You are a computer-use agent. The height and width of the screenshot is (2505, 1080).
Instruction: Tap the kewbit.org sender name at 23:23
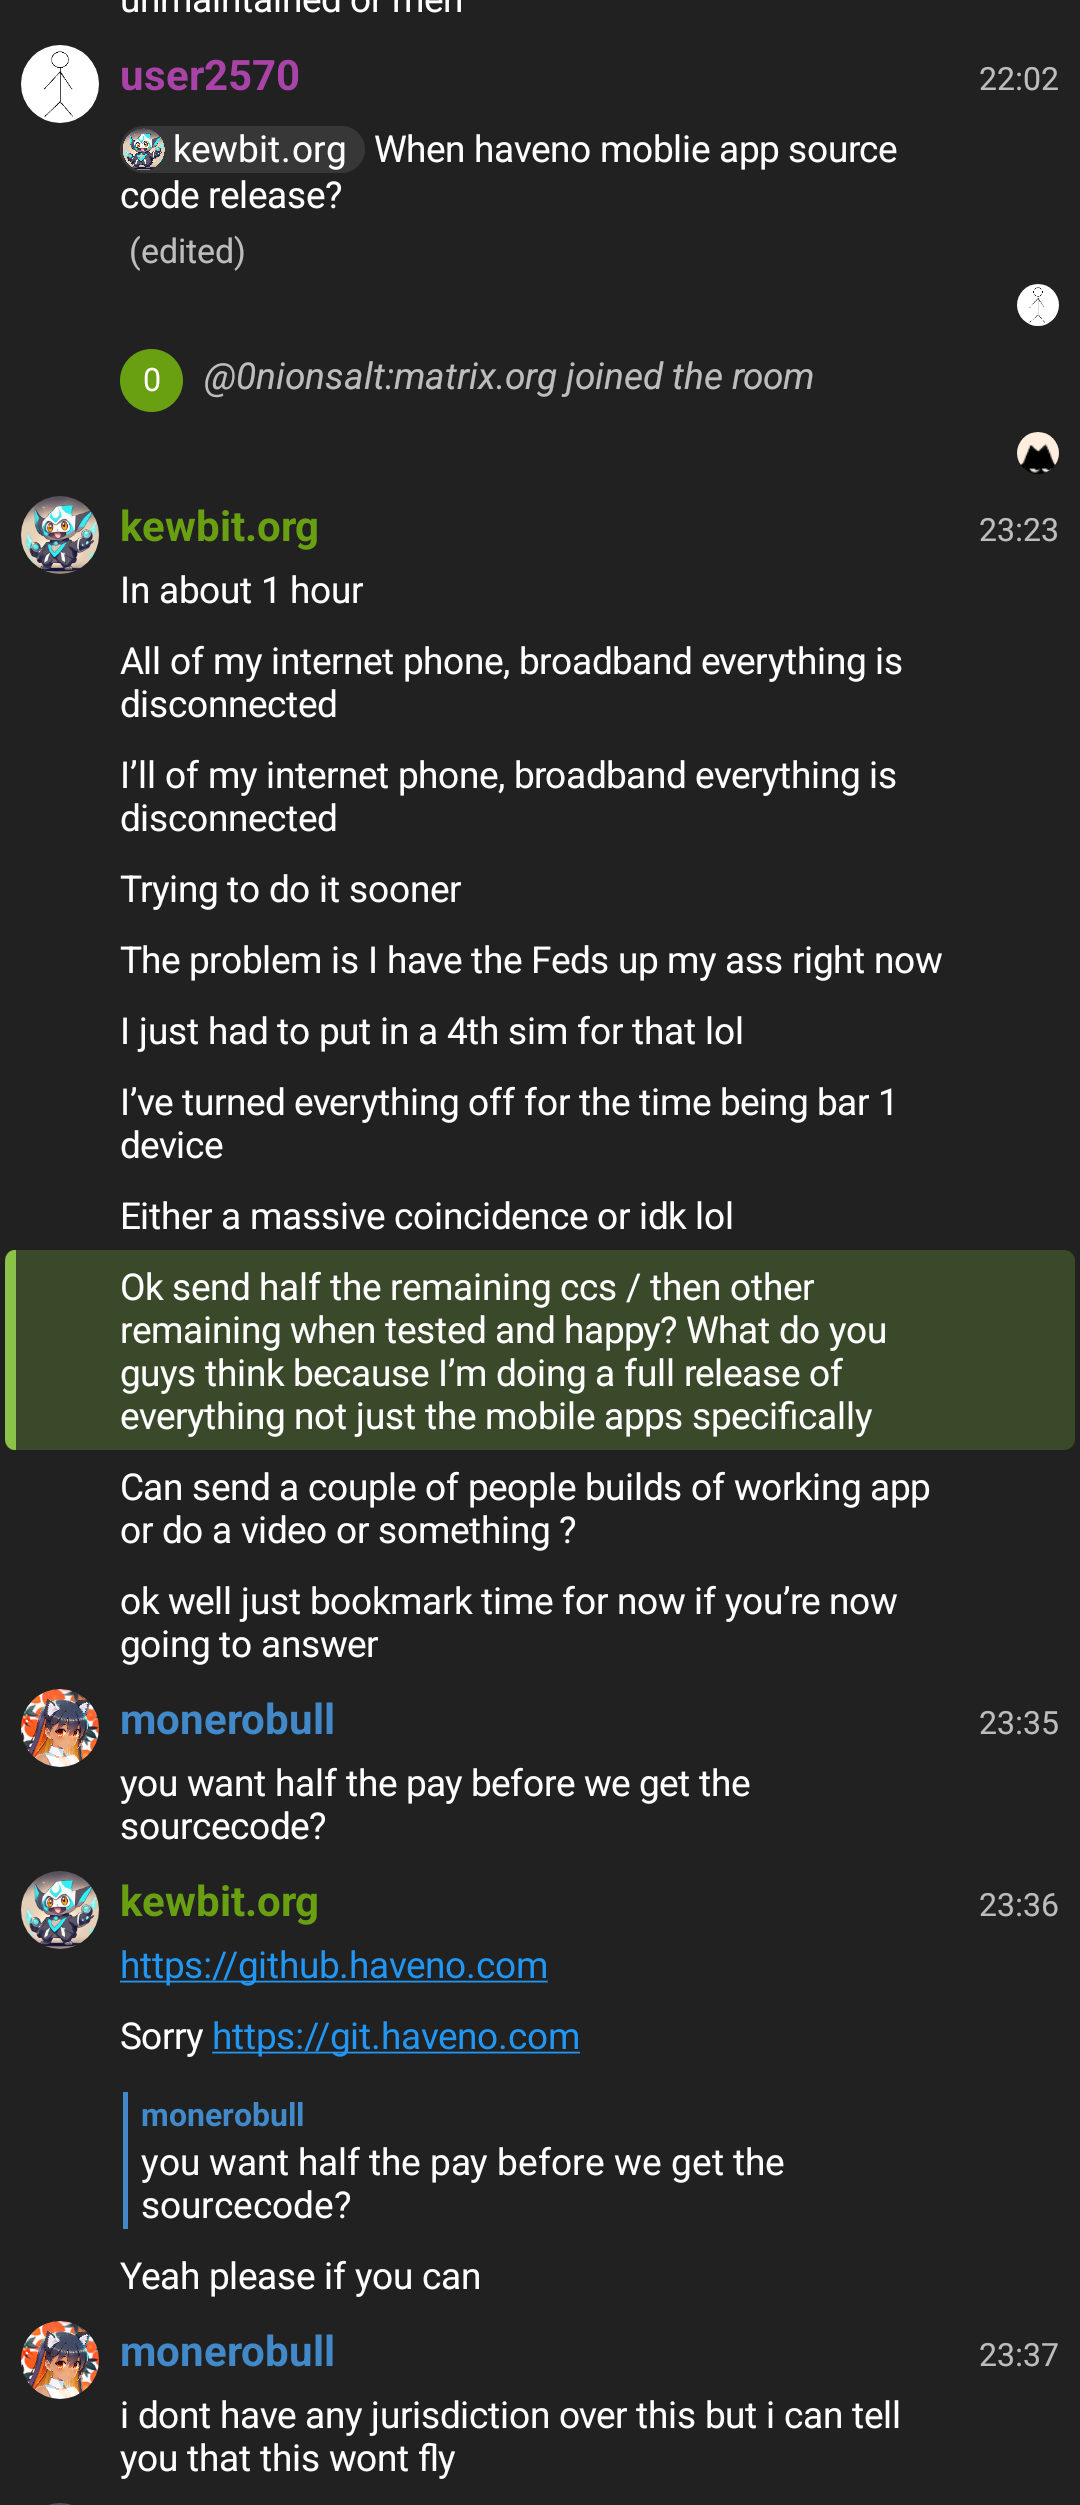tap(219, 527)
